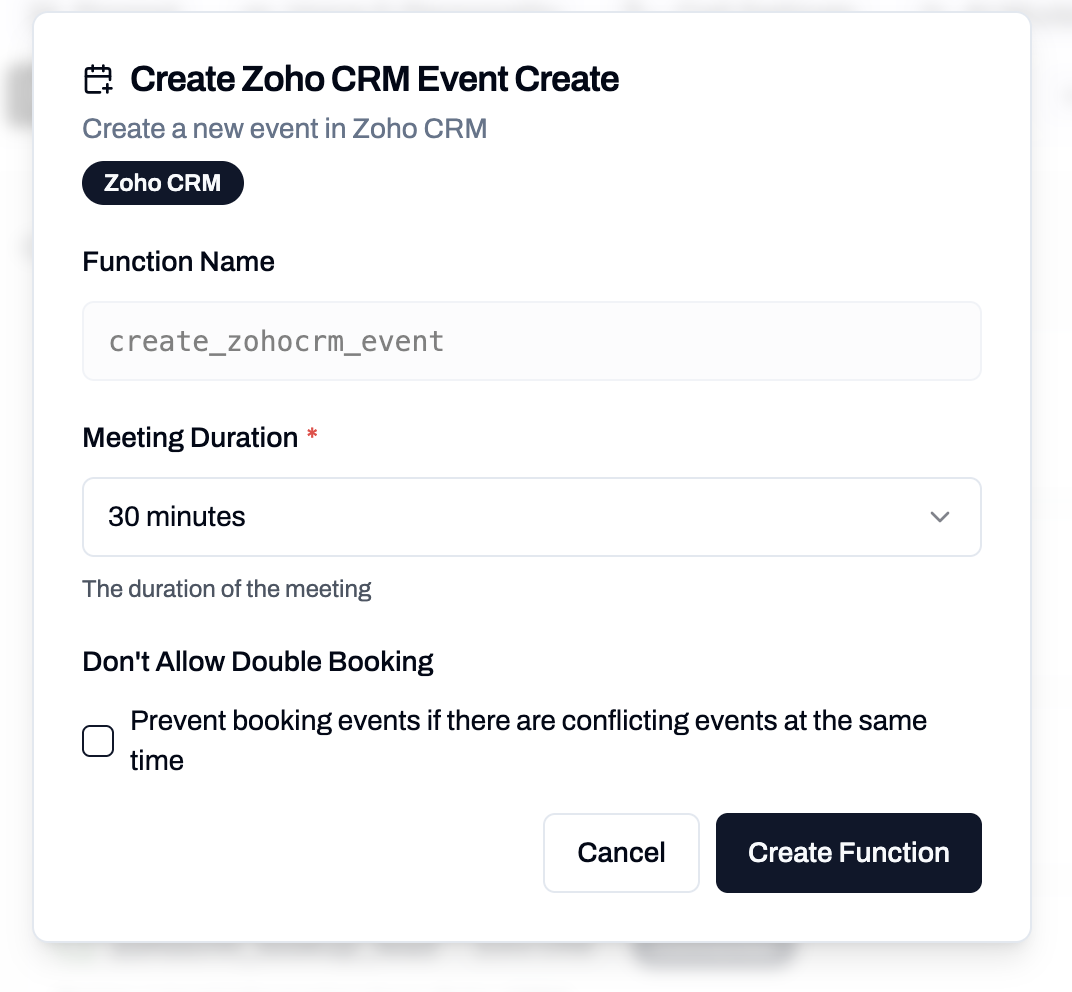This screenshot has height=992, width=1072.
Task: Click the Cancel button
Action: point(621,852)
